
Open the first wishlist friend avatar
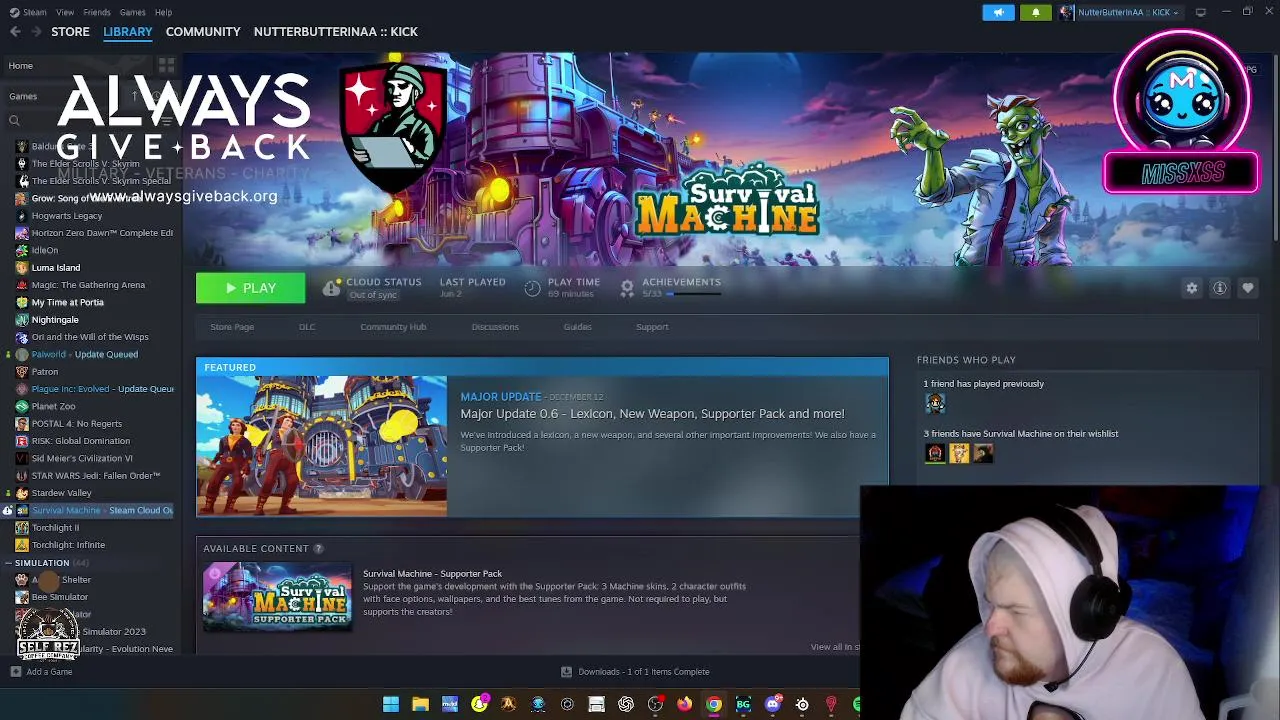[935, 453]
